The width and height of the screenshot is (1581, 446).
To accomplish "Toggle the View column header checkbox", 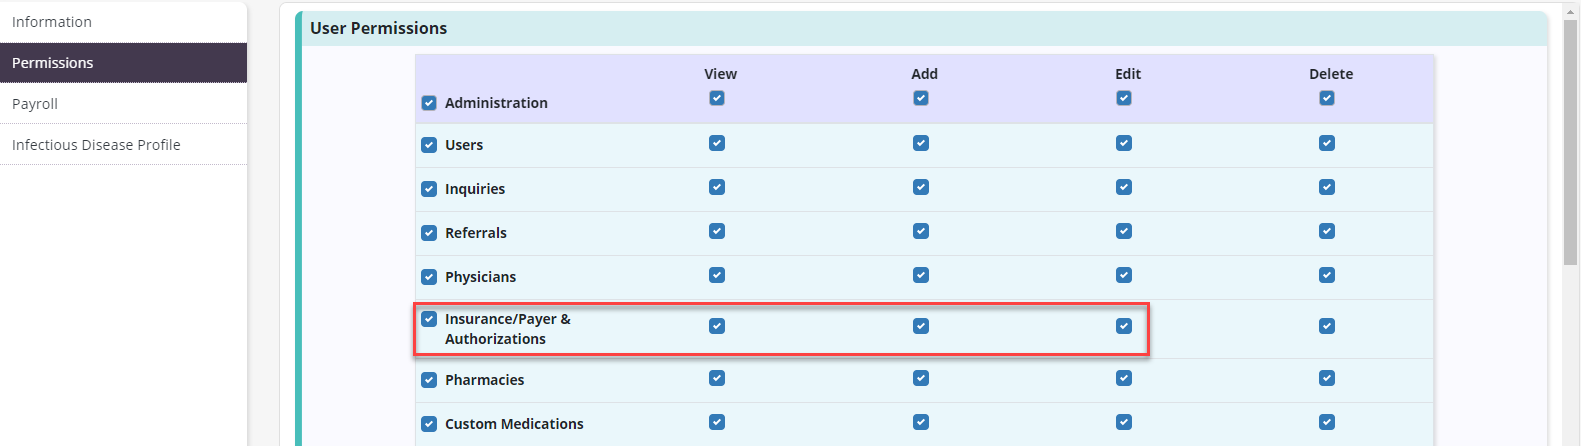I will pyautogui.click(x=717, y=98).
